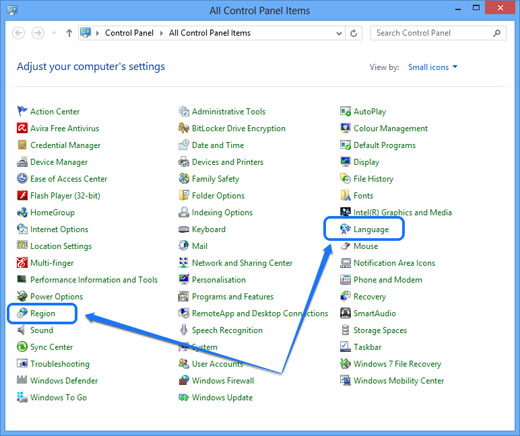Open the Folder Options link
Image resolution: width=520 pixels, height=436 pixels.
click(x=218, y=196)
